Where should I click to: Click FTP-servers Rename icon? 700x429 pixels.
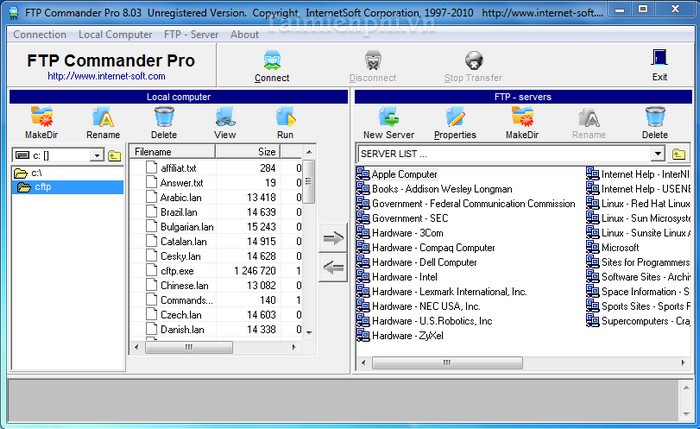click(x=589, y=117)
